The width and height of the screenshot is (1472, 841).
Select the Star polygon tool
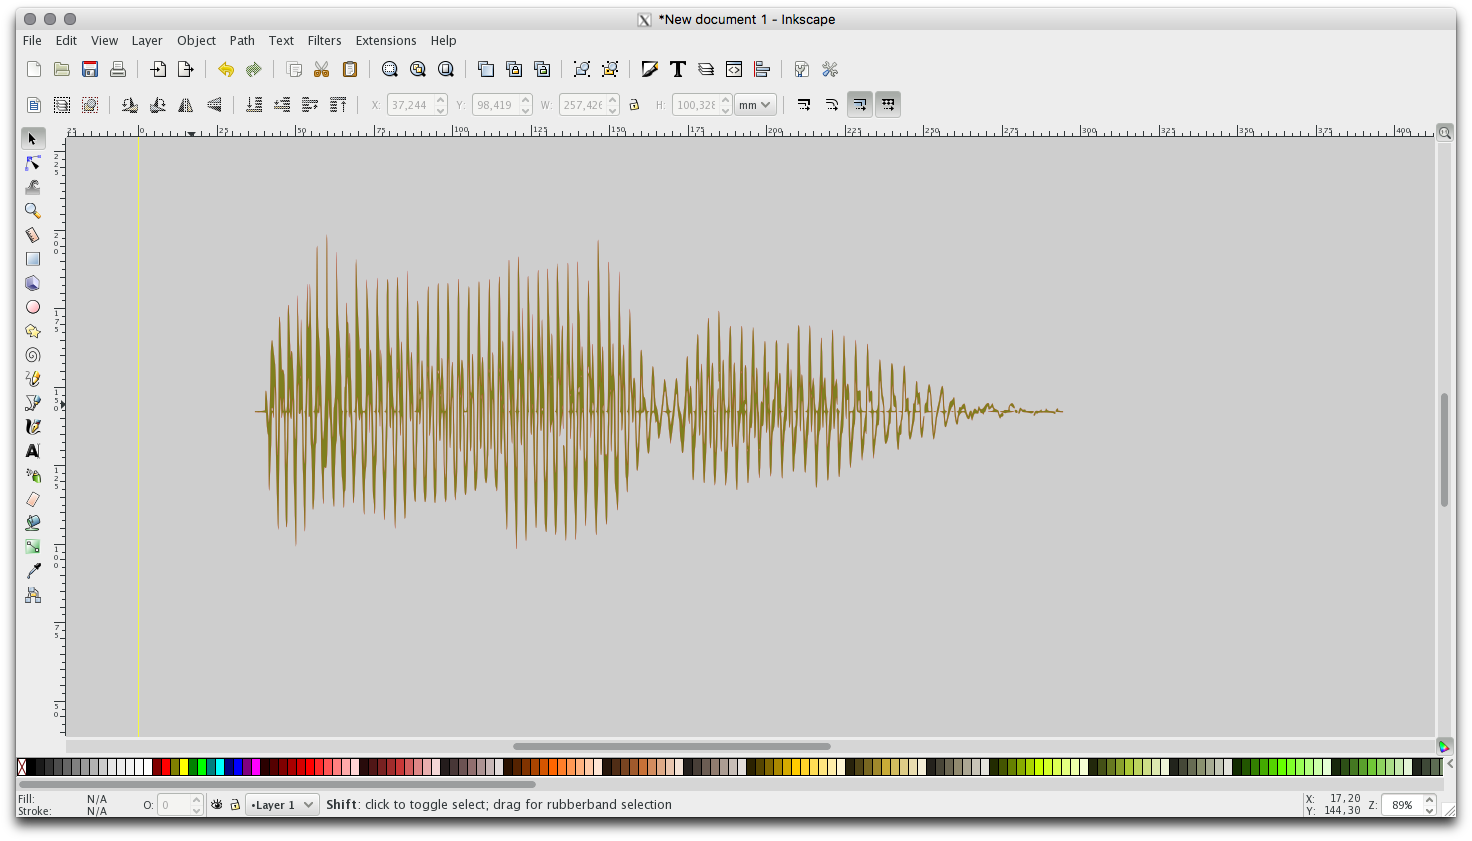tap(32, 331)
